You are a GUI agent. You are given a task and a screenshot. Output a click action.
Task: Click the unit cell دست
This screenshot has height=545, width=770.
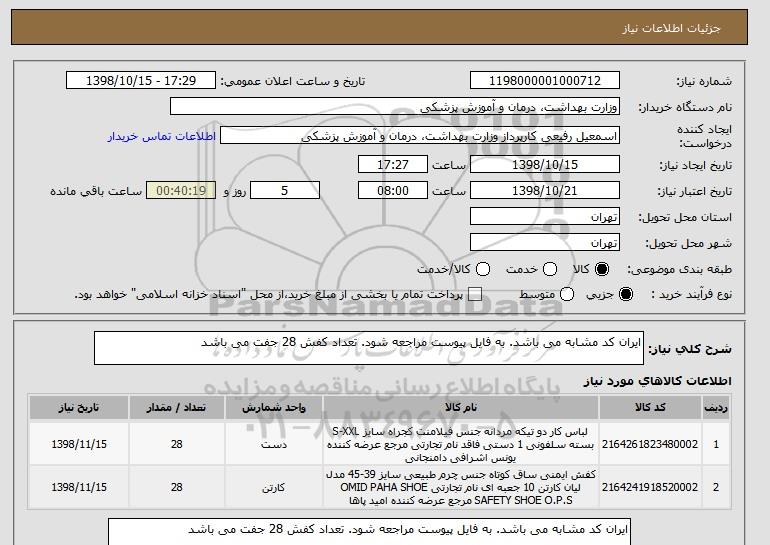point(274,444)
